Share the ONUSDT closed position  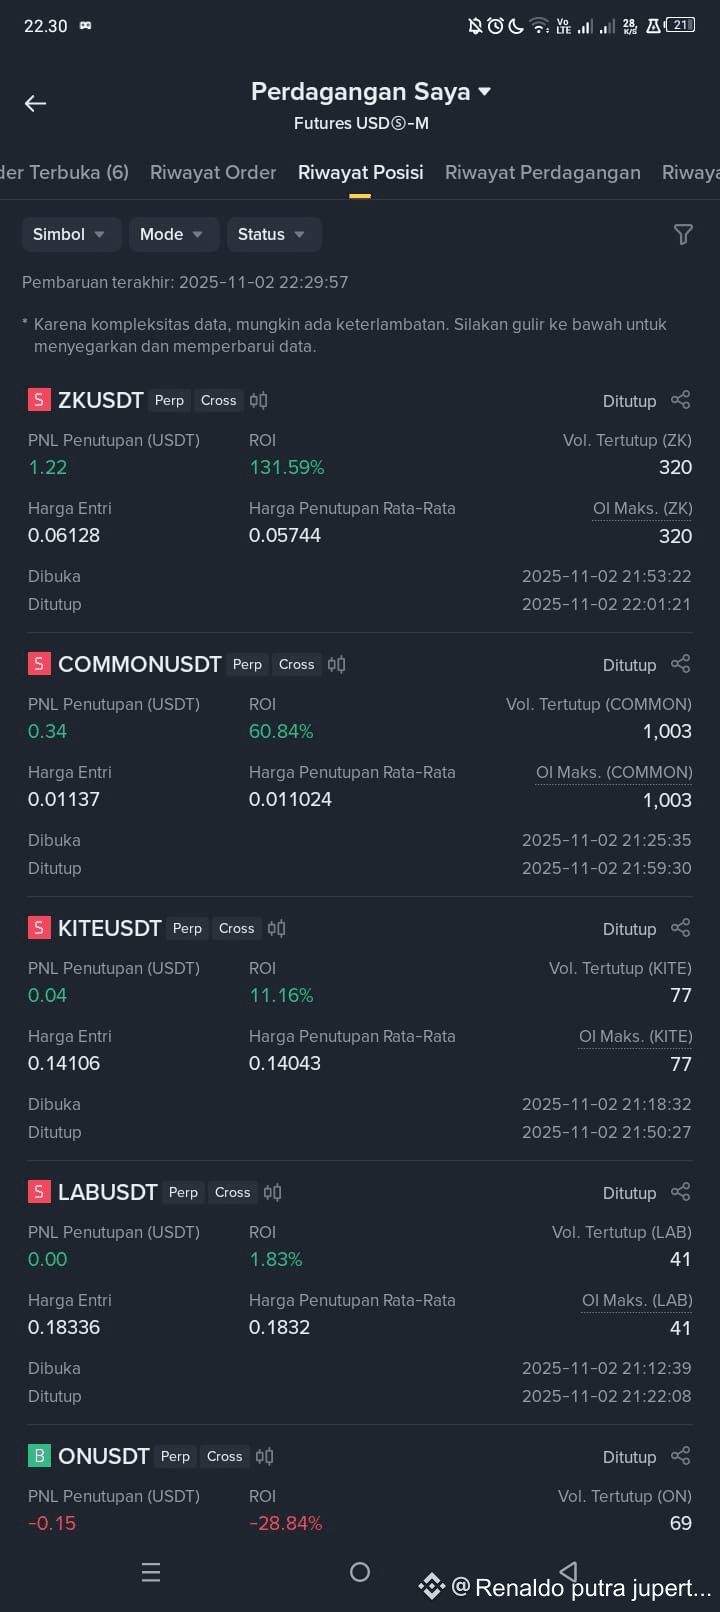tap(681, 1456)
